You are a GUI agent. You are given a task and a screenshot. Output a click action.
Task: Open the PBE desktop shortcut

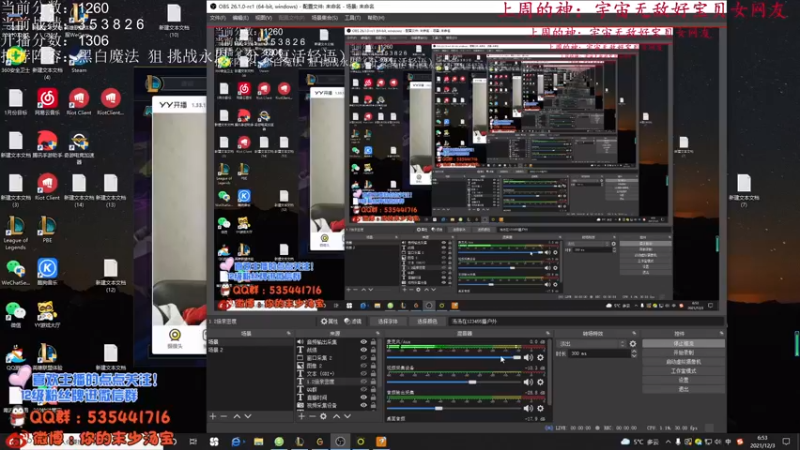coord(47,229)
